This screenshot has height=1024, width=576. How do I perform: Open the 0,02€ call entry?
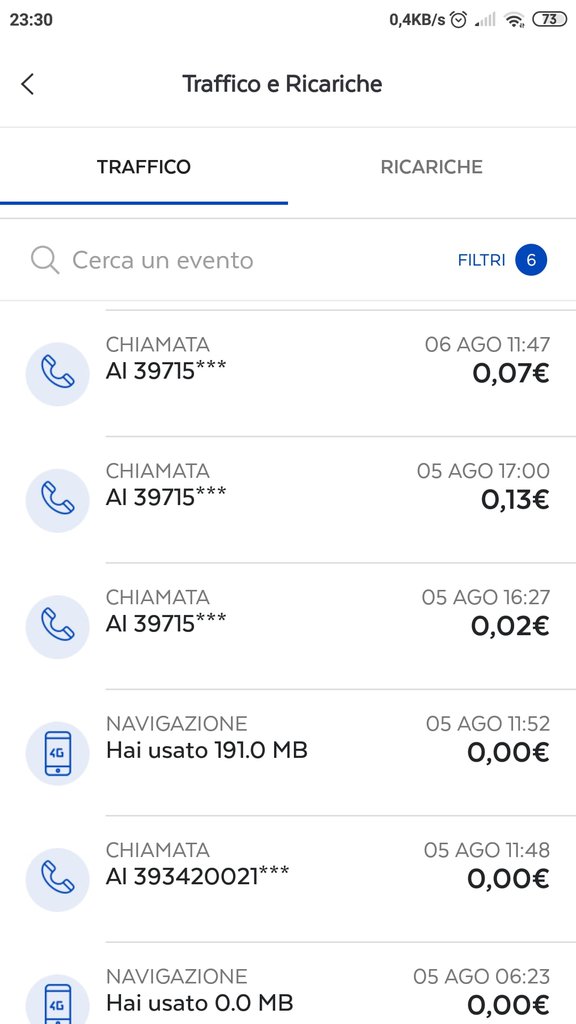288,627
